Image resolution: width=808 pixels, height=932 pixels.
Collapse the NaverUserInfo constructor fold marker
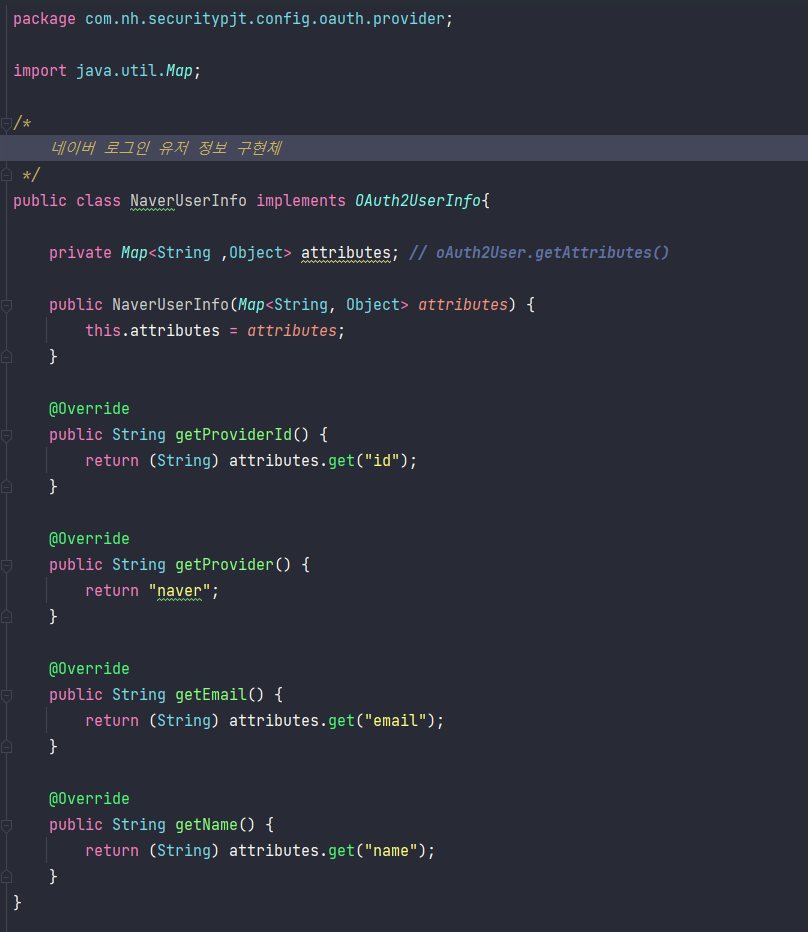pos(7,305)
